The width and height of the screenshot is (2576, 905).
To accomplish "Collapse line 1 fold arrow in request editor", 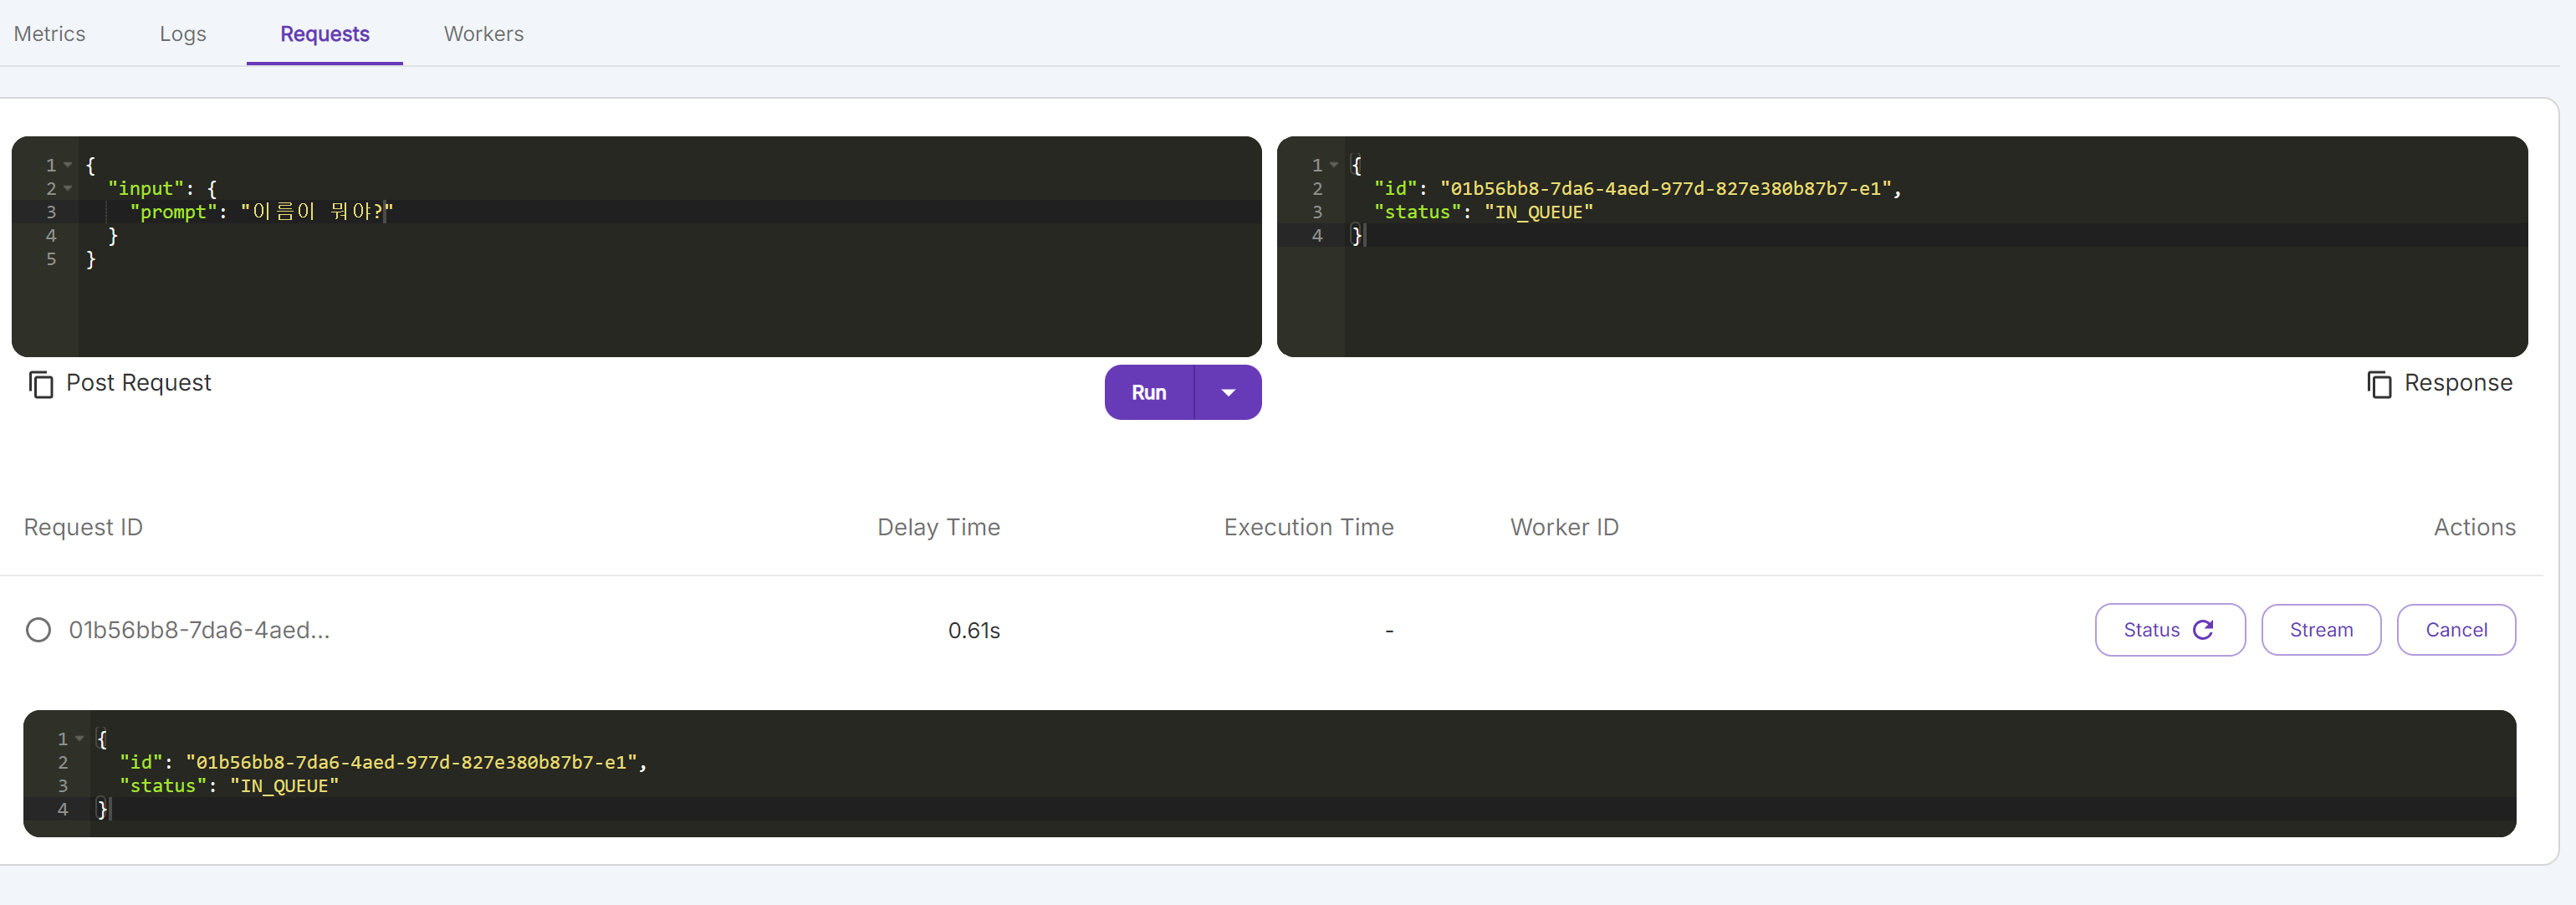I will point(68,165).
